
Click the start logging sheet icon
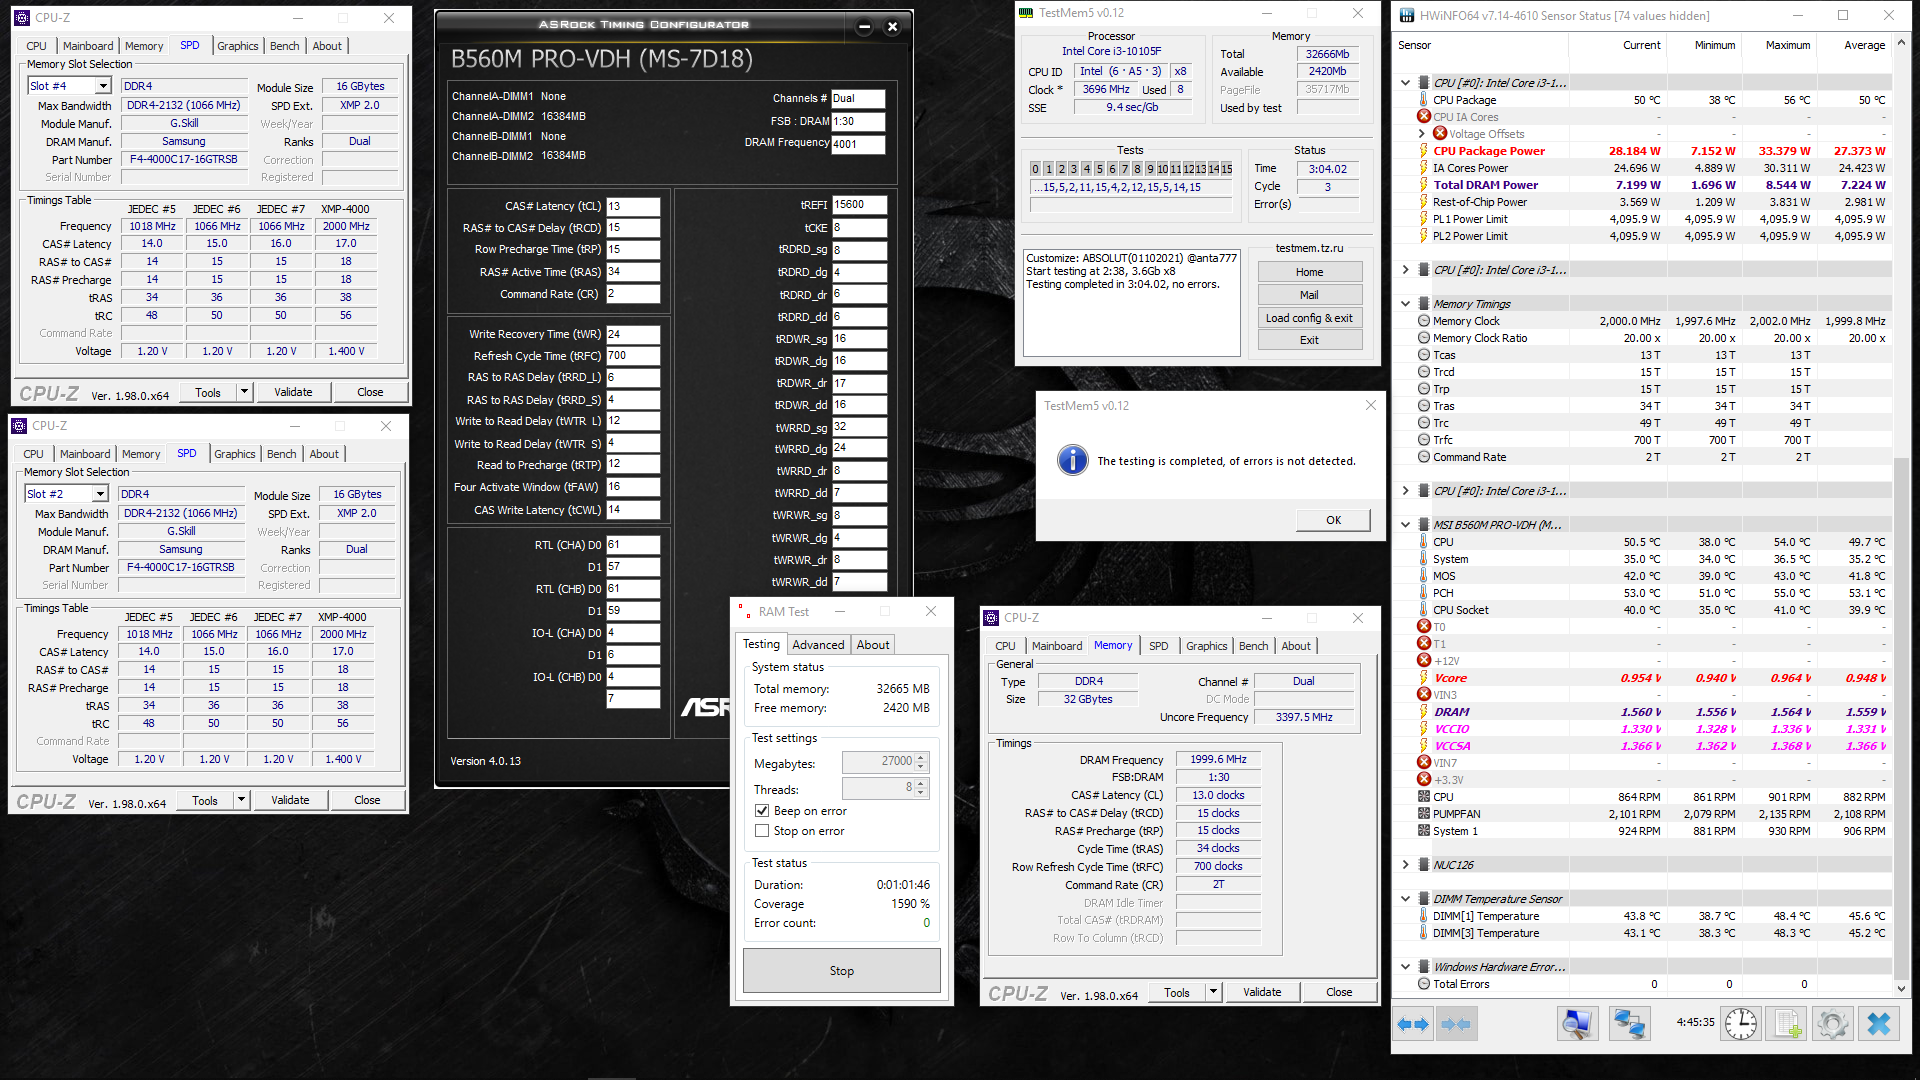(x=1787, y=1024)
